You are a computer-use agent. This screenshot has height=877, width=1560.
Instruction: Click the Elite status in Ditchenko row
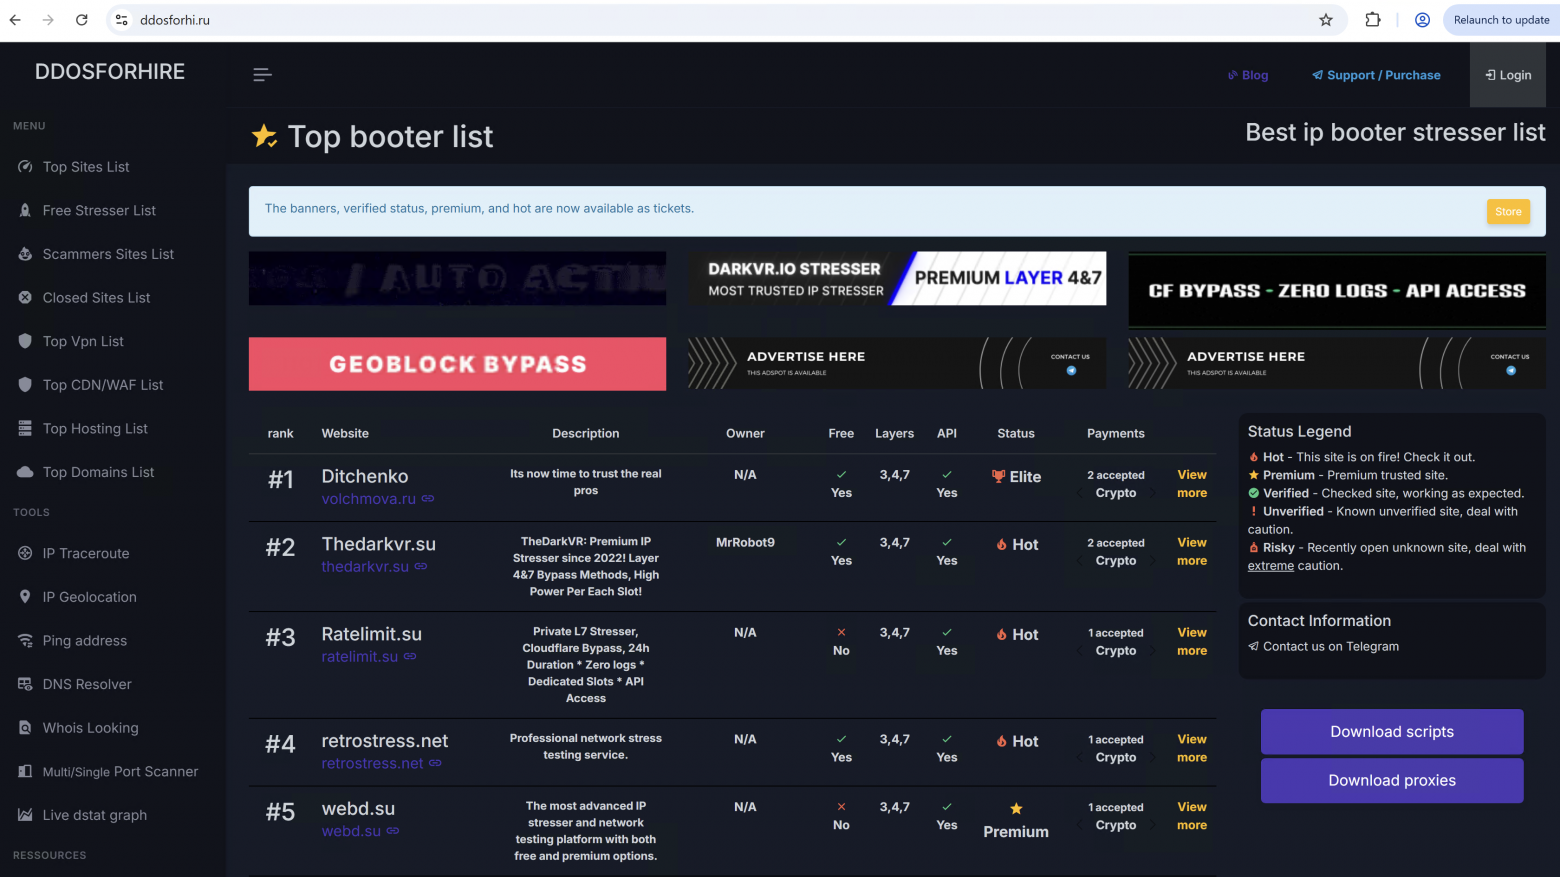(x=1016, y=477)
